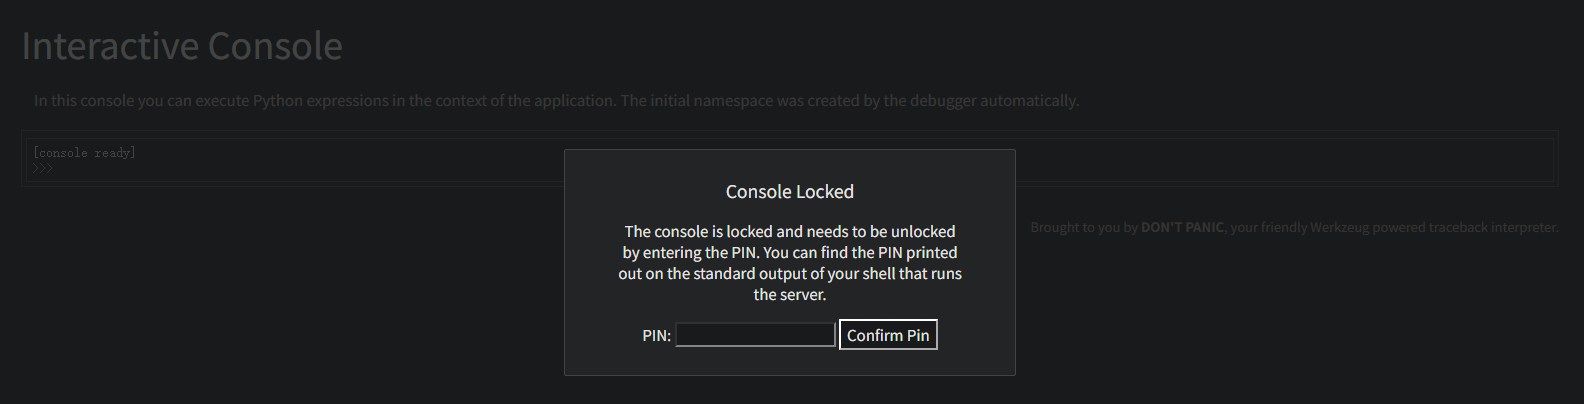Click the locked console explanation message
The image size is (1584, 404).
(x=789, y=263)
